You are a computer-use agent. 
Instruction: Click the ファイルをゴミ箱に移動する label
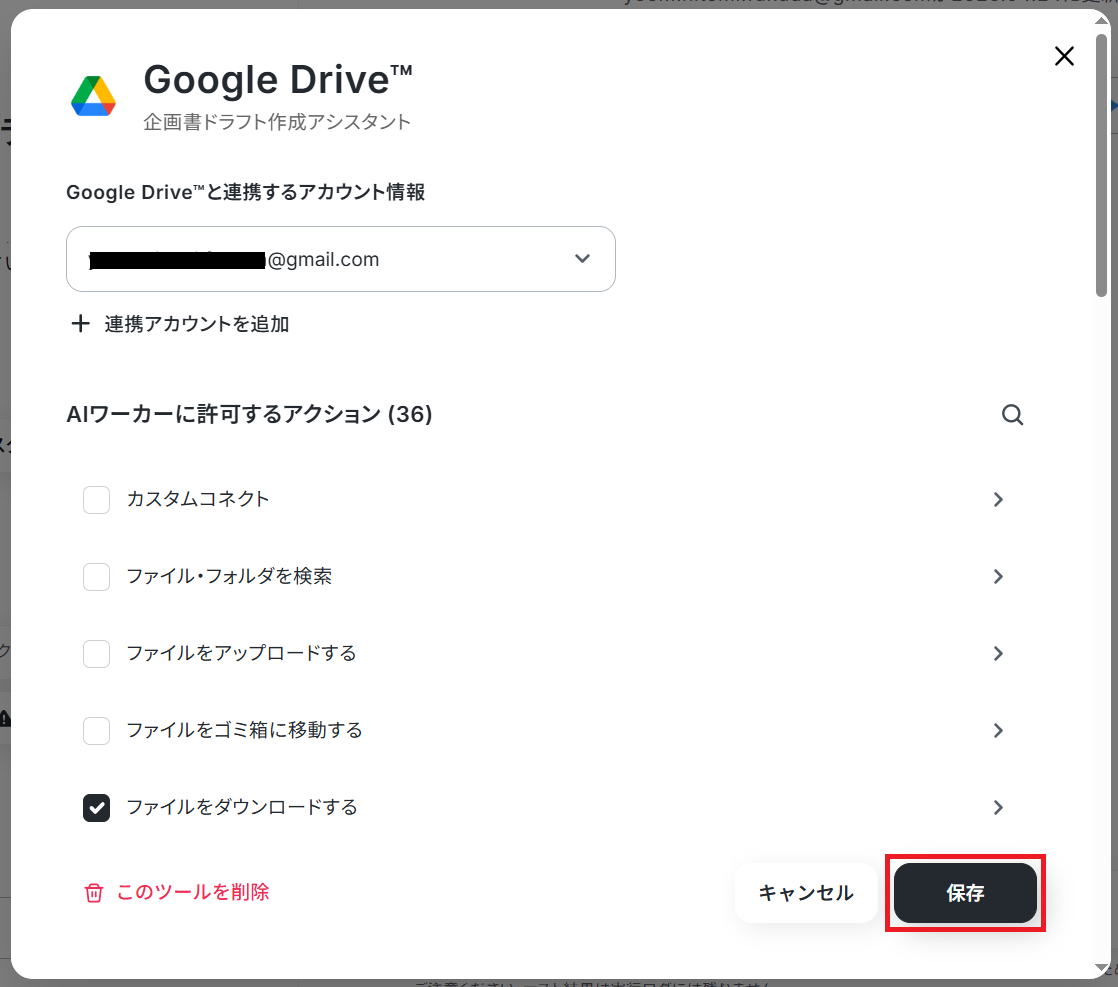tap(245, 730)
